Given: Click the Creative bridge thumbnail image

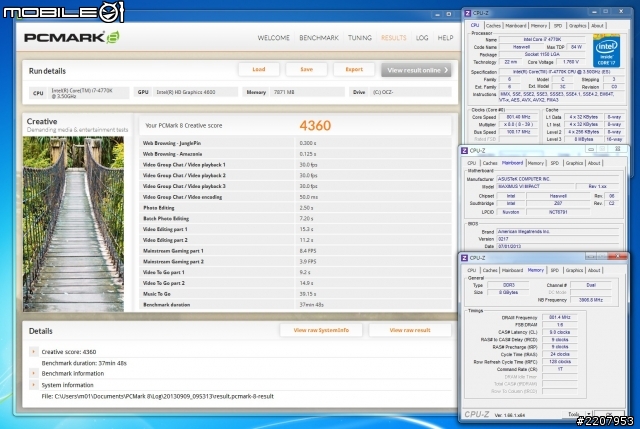Looking at the screenshot, I should point(73,224).
